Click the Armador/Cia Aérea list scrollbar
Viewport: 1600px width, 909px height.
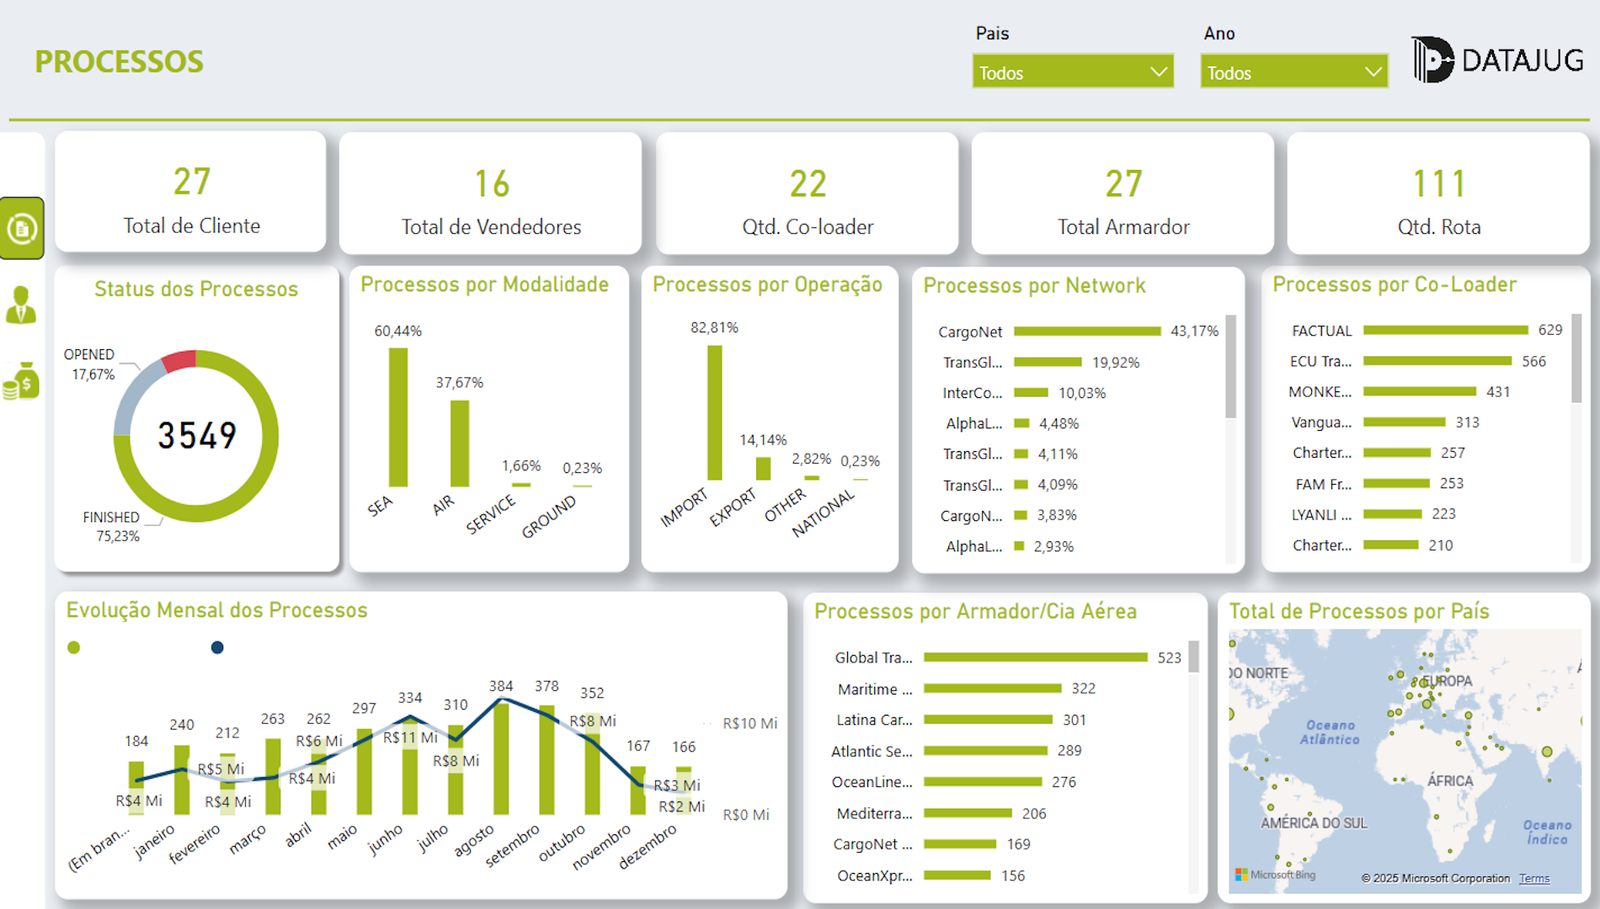tap(1193, 657)
